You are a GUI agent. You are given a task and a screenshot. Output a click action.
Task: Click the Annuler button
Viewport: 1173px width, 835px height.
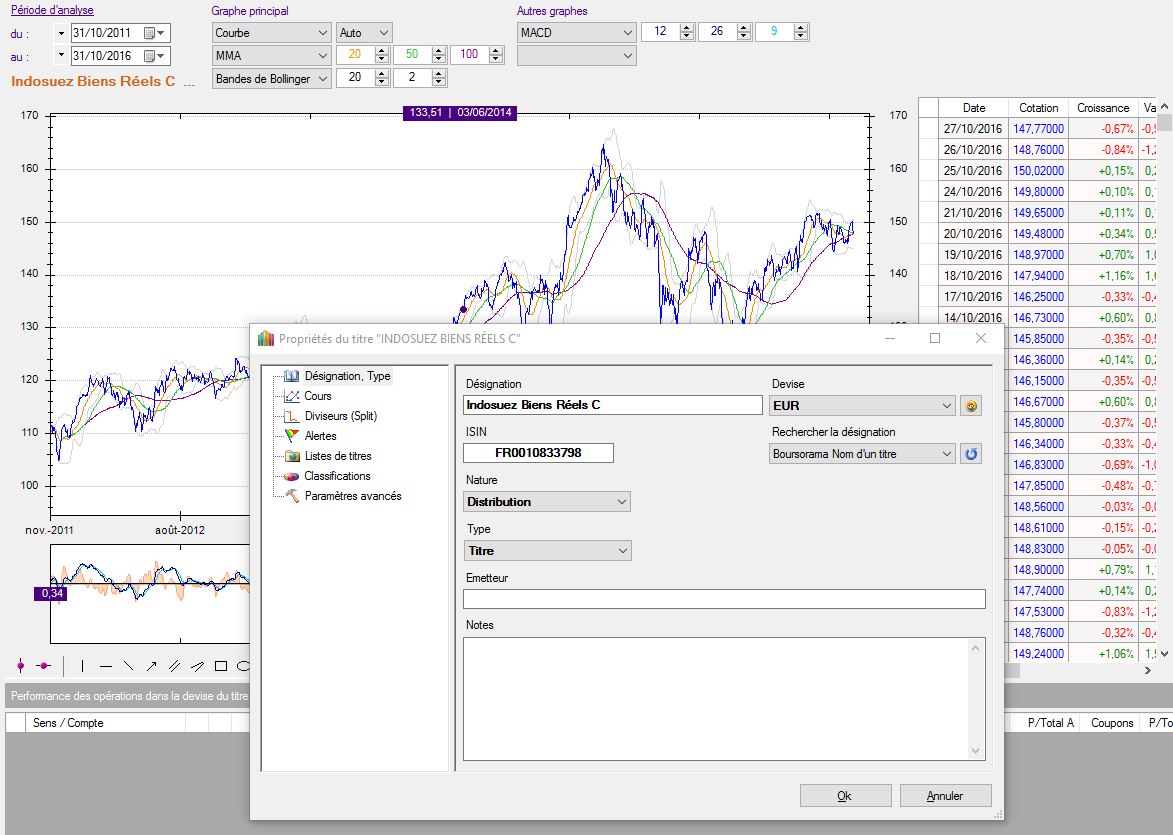pyautogui.click(x=945, y=796)
